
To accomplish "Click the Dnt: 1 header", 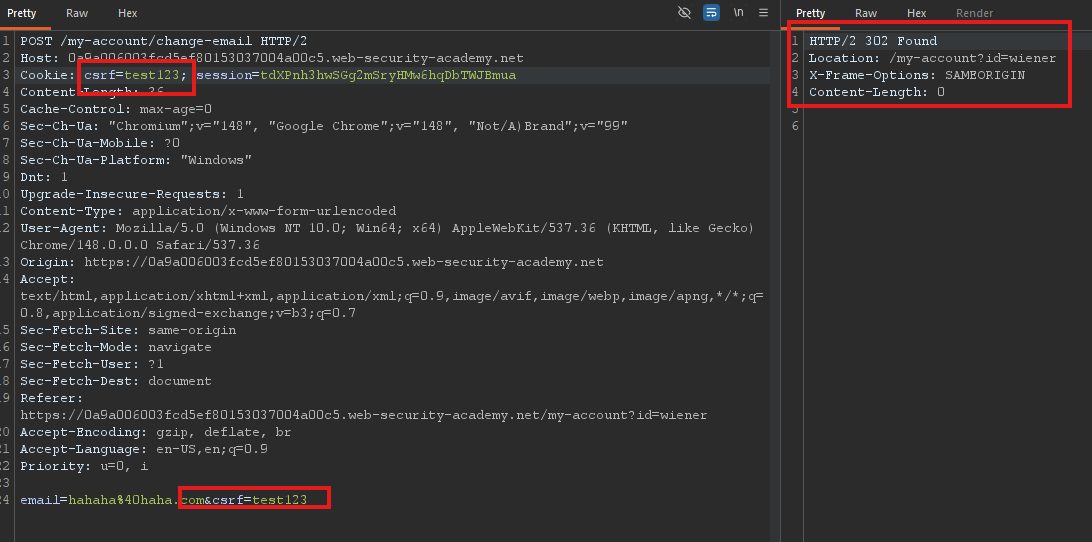I will point(44,178).
